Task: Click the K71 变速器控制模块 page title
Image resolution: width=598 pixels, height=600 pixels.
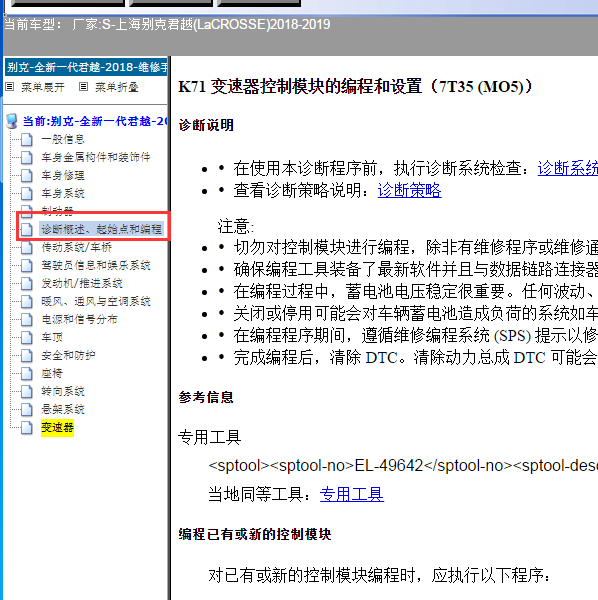Action: (355, 86)
